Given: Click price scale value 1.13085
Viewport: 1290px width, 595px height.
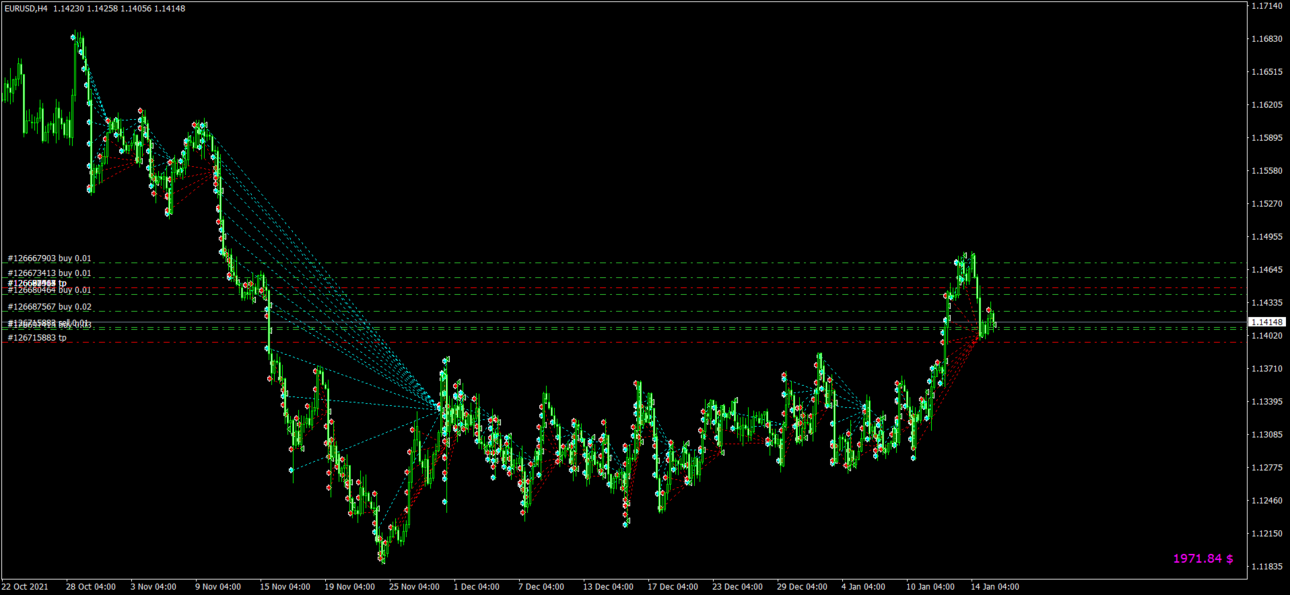Looking at the screenshot, I should (x=1266, y=435).
